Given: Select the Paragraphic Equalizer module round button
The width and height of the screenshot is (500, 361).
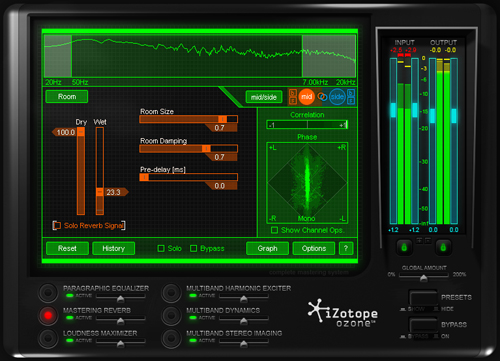Looking at the screenshot, I should point(48,293).
